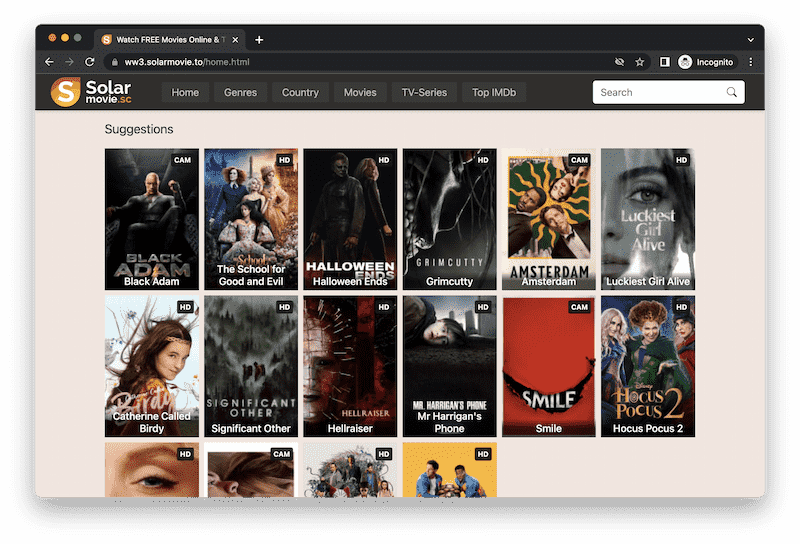Click the SolarMovie logo

pos(91,92)
